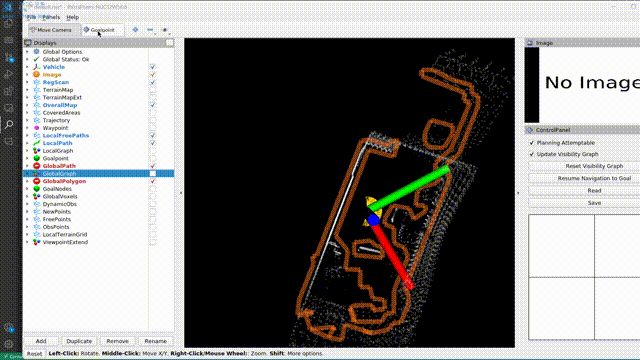Click the Vehicle axes icon
This screenshot has width=640, height=360.
tap(36, 67)
